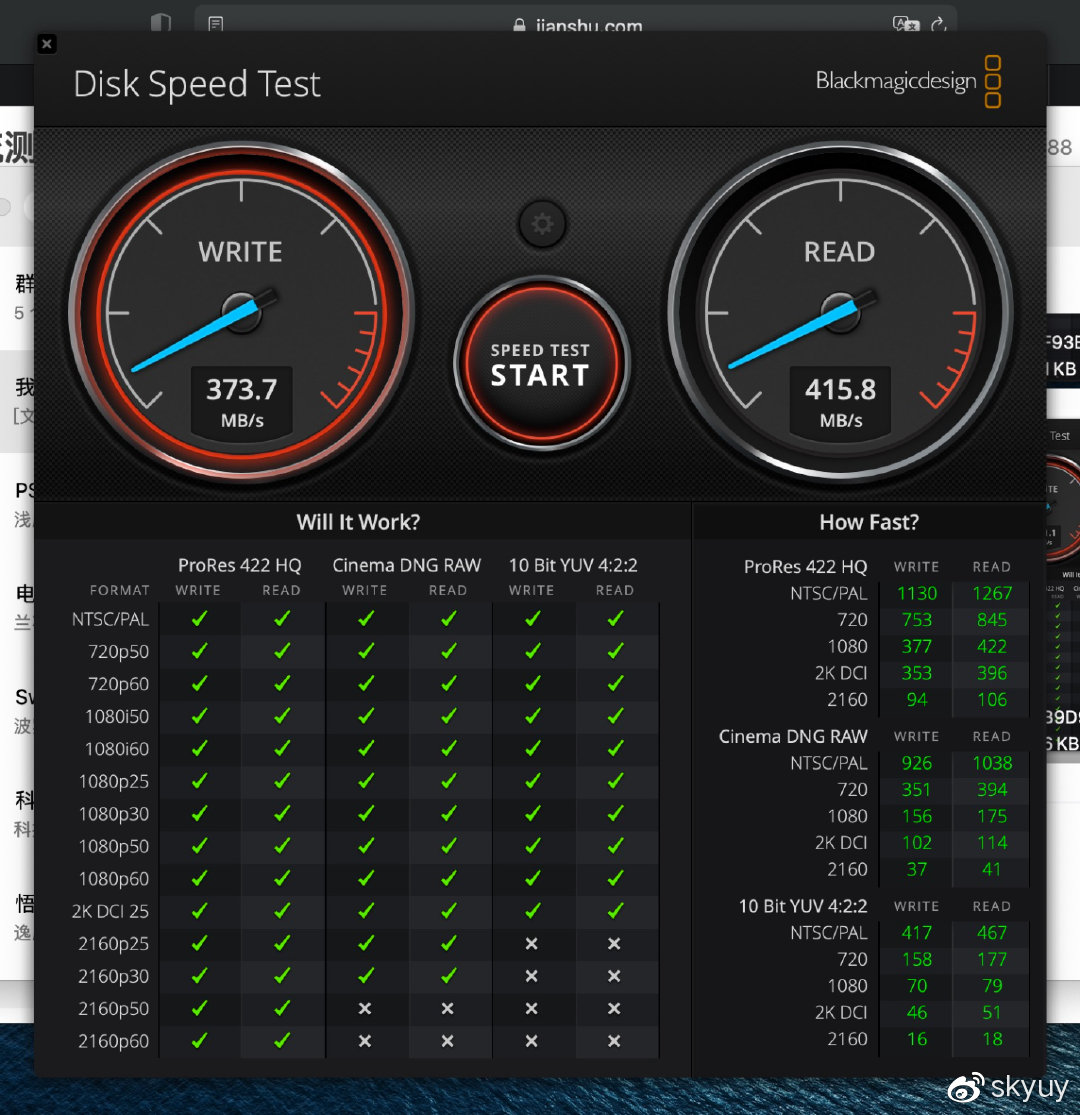Image resolution: width=1080 pixels, height=1115 pixels.
Task: Click the Speed Test Start button
Action: pos(541,363)
